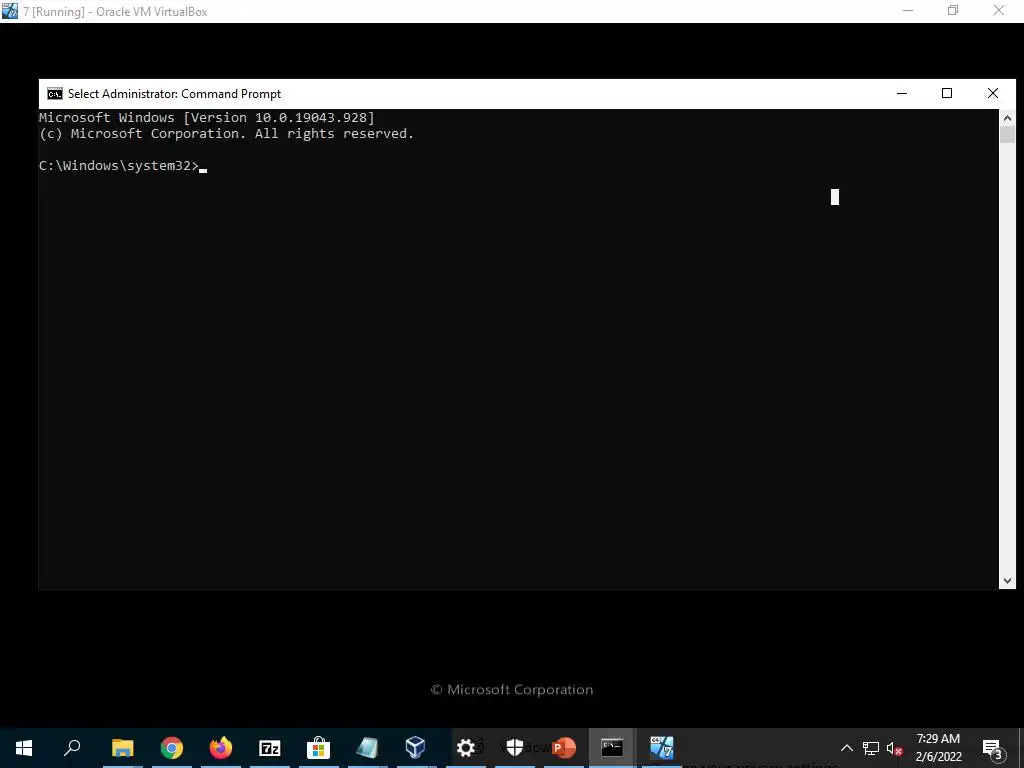Screen dimensions: 1024x768
Task: Restore down the VirtualBox window
Action: [953, 11]
